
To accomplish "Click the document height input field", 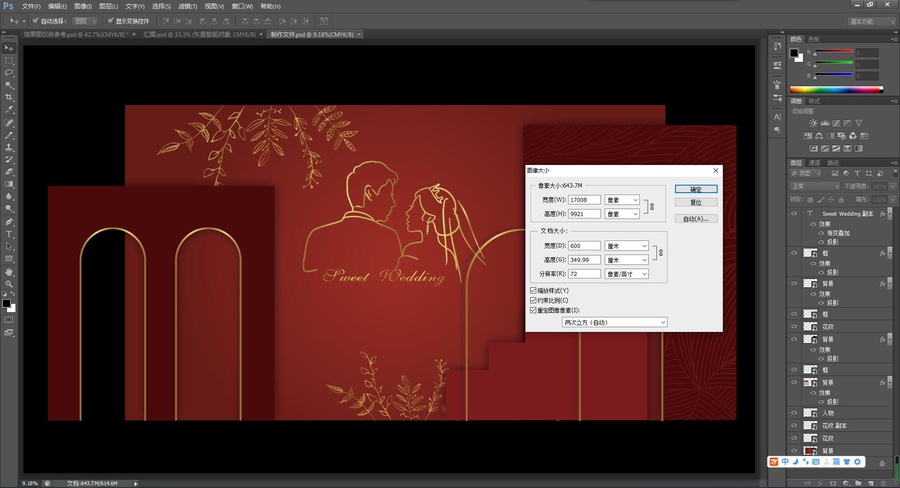I will (584, 260).
